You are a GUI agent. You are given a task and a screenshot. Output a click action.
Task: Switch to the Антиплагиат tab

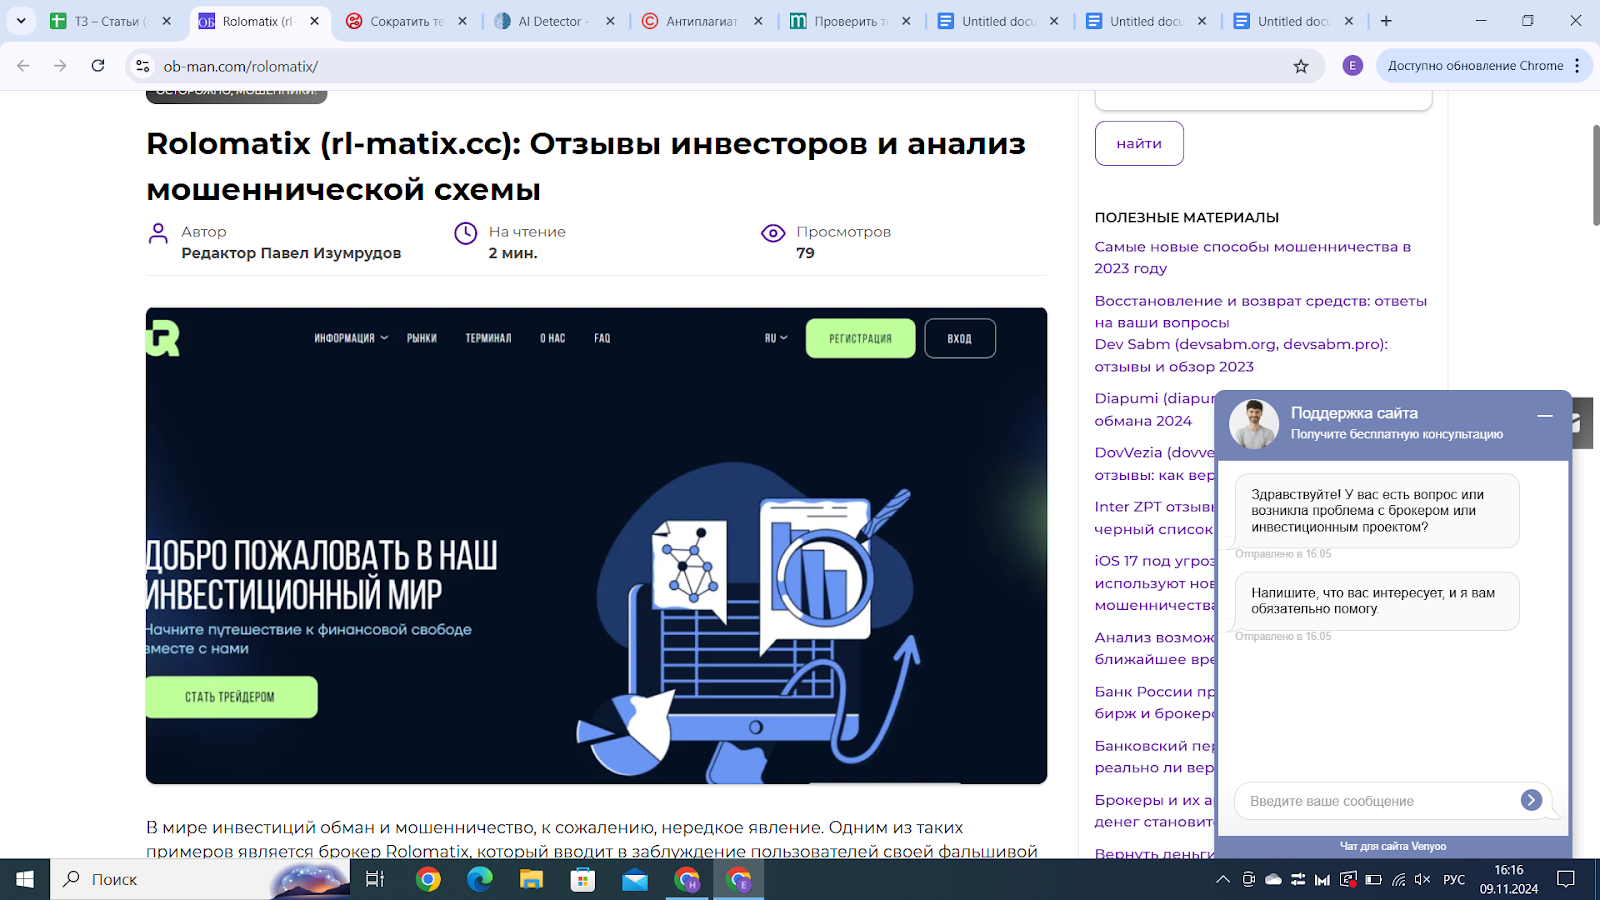point(700,21)
